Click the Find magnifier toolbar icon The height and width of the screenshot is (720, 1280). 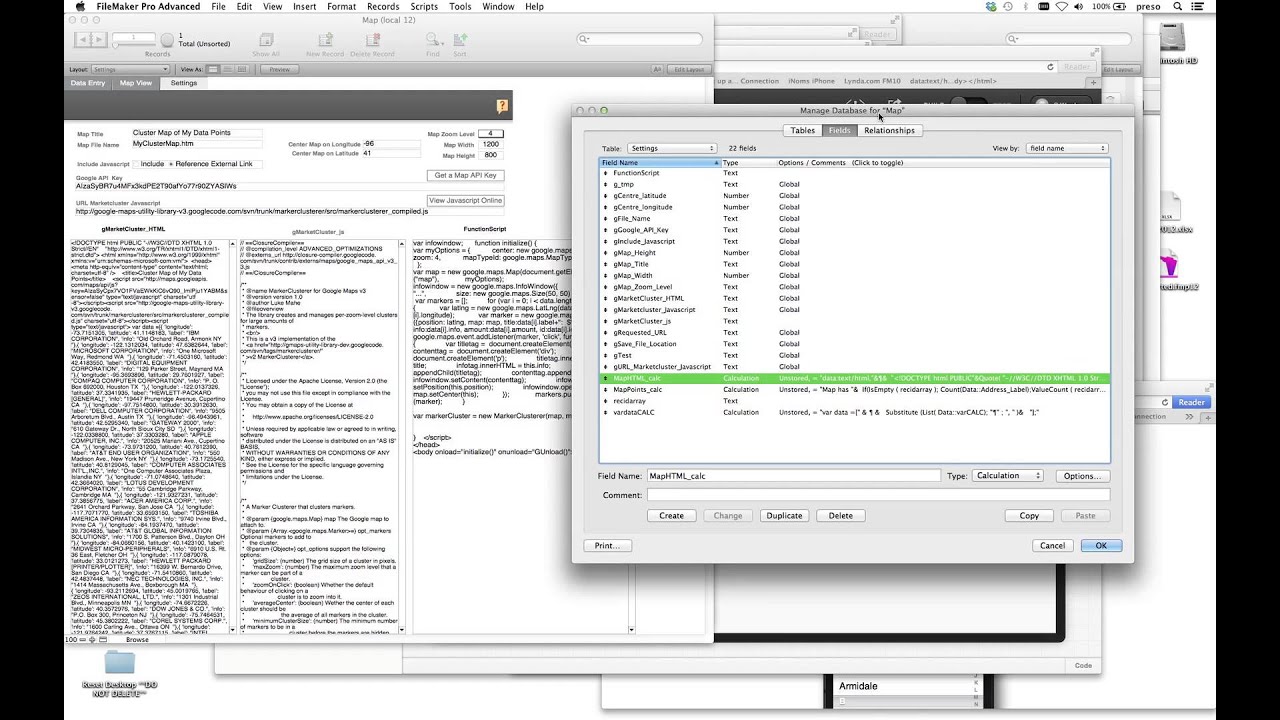(x=431, y=40)
